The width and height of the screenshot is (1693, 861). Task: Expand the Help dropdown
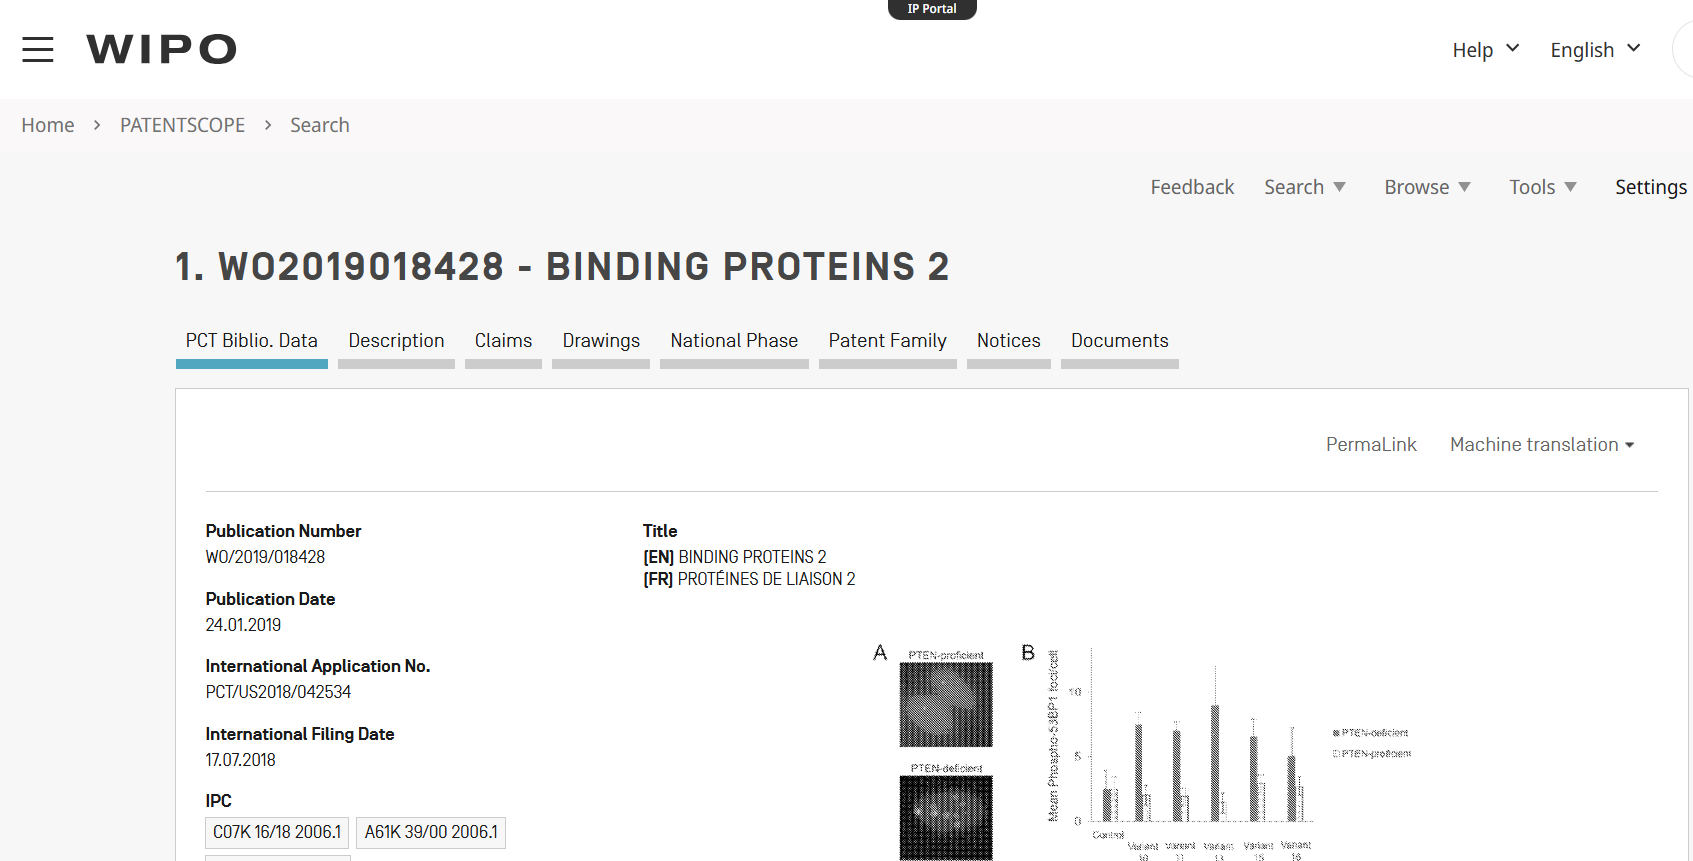coord(1485,50)
